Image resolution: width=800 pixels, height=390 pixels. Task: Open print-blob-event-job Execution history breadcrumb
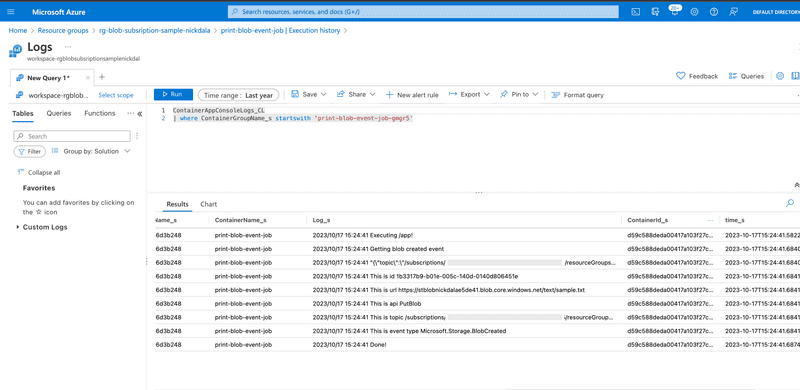pyautogui.click(x=280, y=31)
